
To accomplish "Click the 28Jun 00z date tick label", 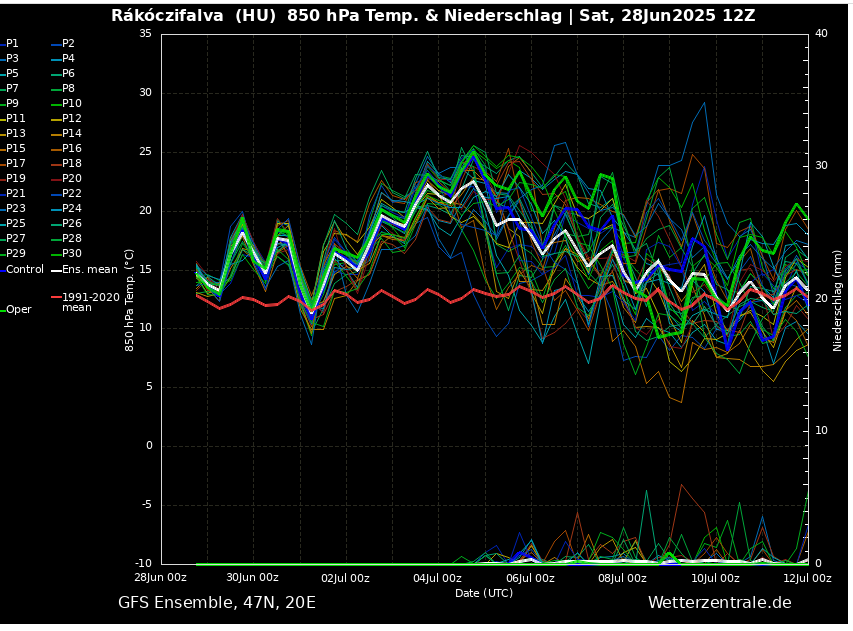I will click(160, 578).
